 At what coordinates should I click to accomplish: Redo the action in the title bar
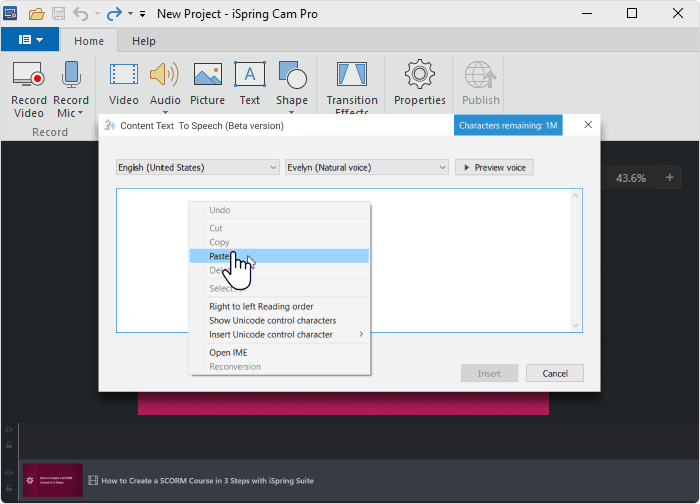[114, 14]
